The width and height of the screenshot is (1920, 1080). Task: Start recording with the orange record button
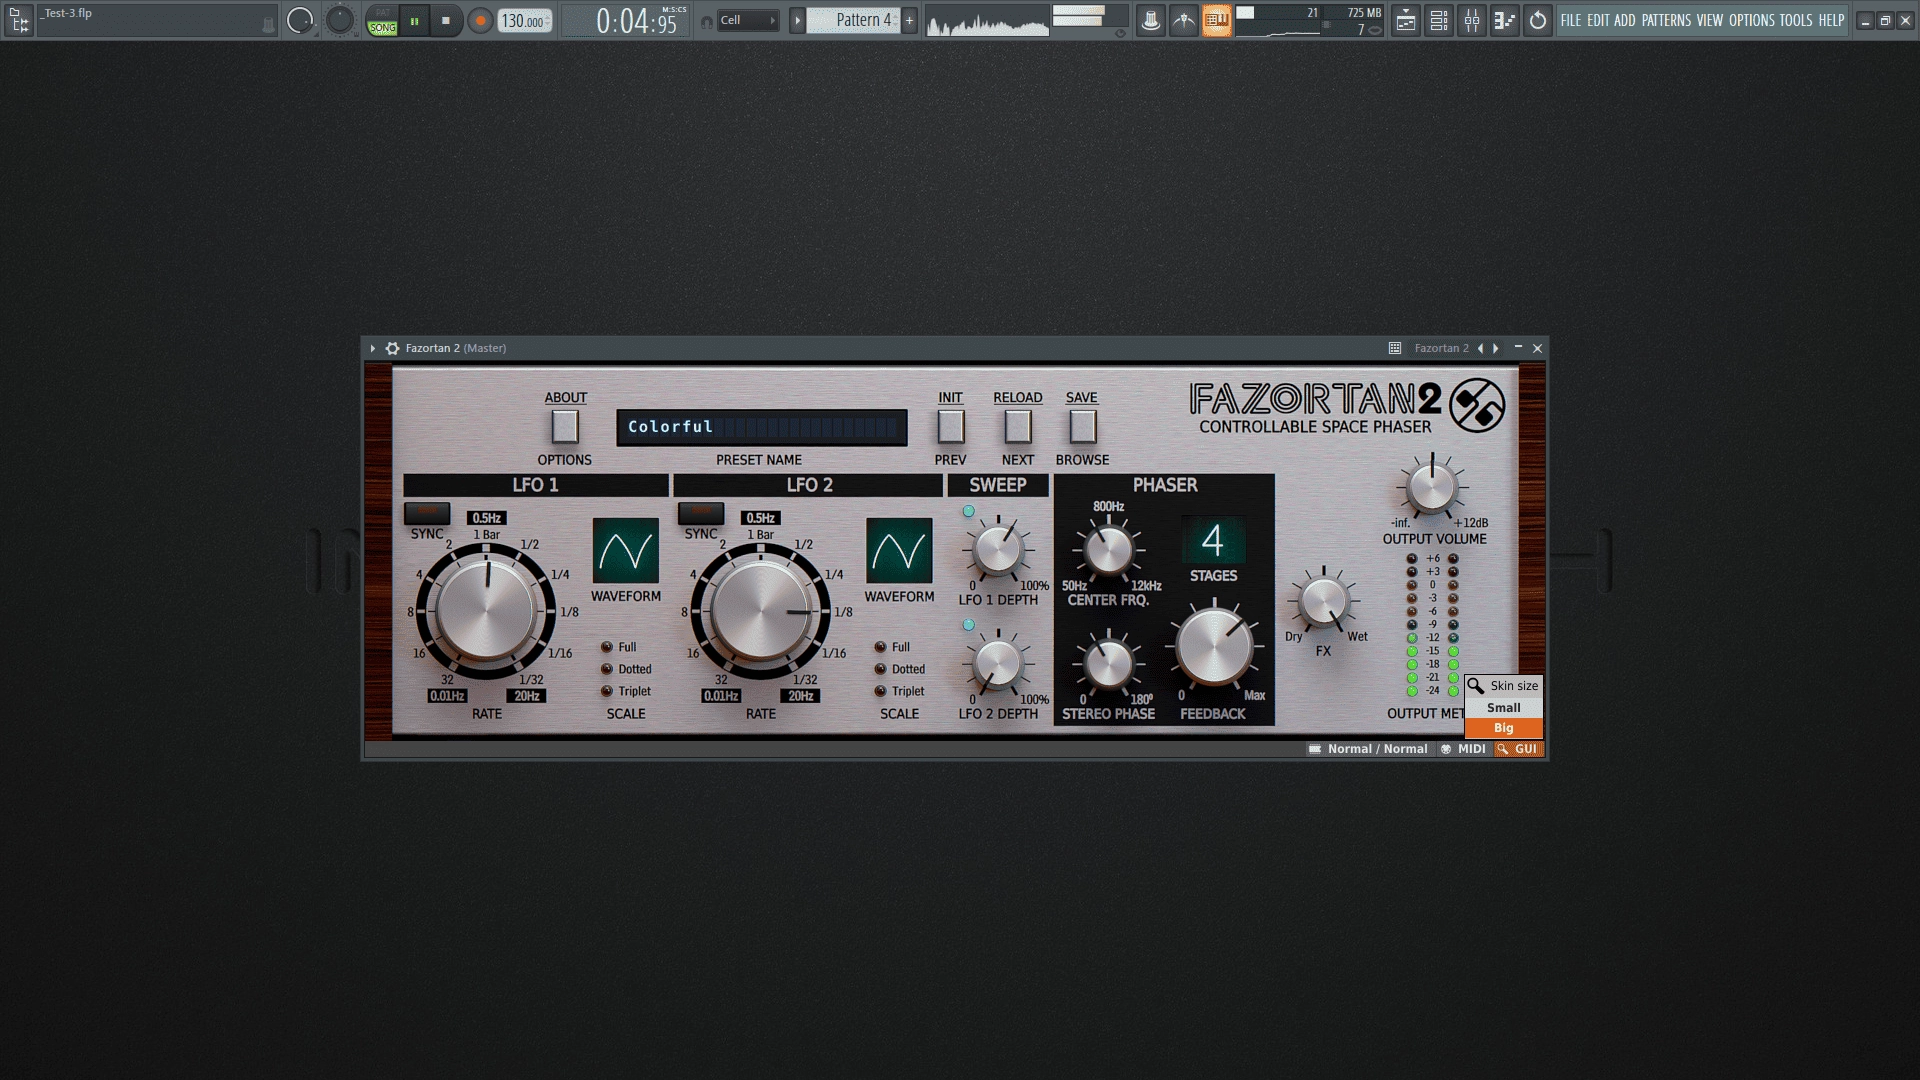pyautogui.click(x=480, y=20)
